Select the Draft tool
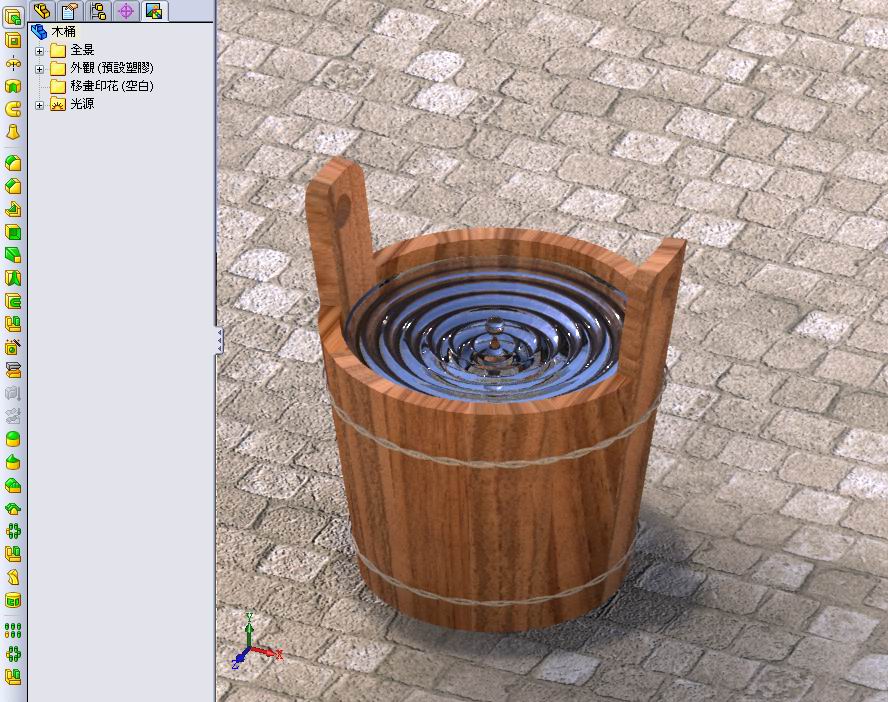888x702 pixels. (x=12, y=255)
